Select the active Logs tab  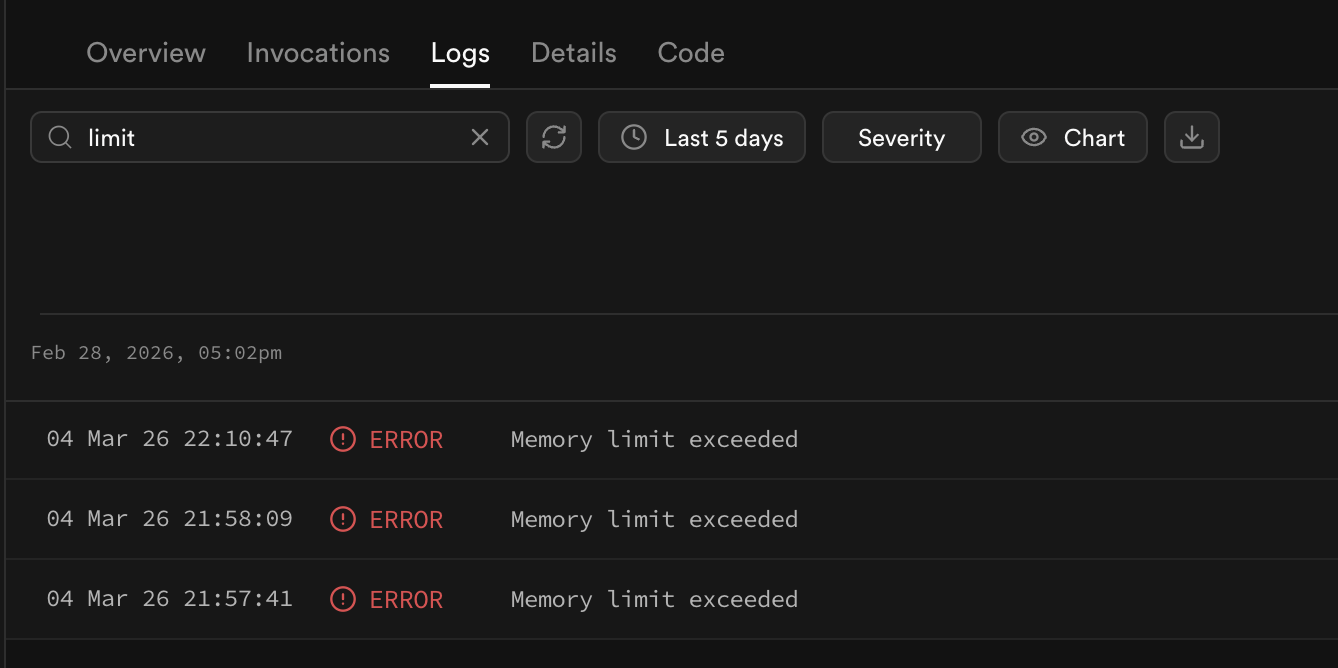pyautogui.click(x=460, y=53)
